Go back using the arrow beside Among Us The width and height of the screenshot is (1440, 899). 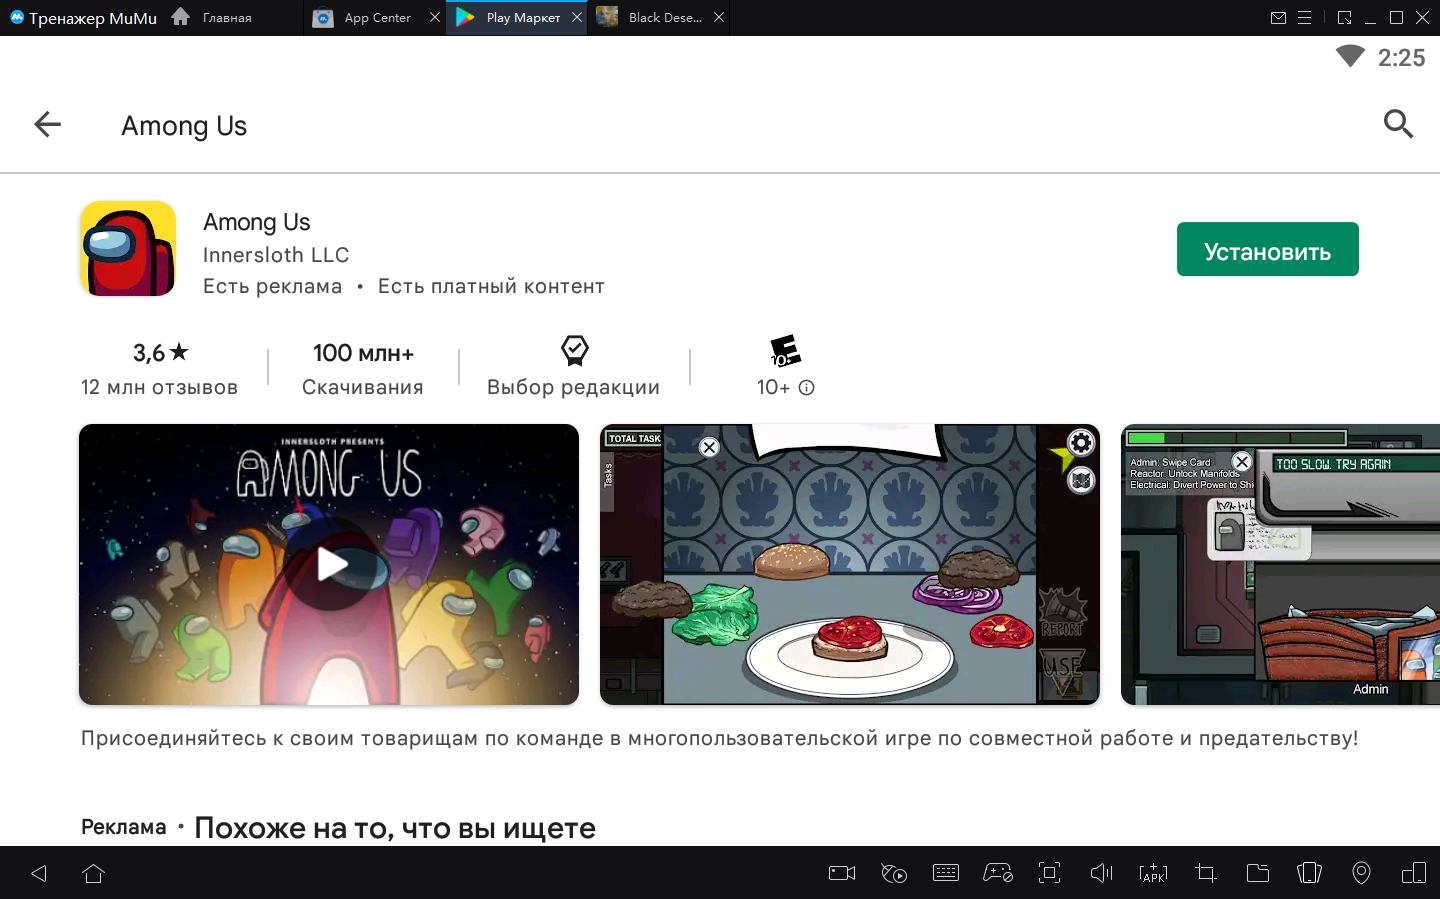47,125
